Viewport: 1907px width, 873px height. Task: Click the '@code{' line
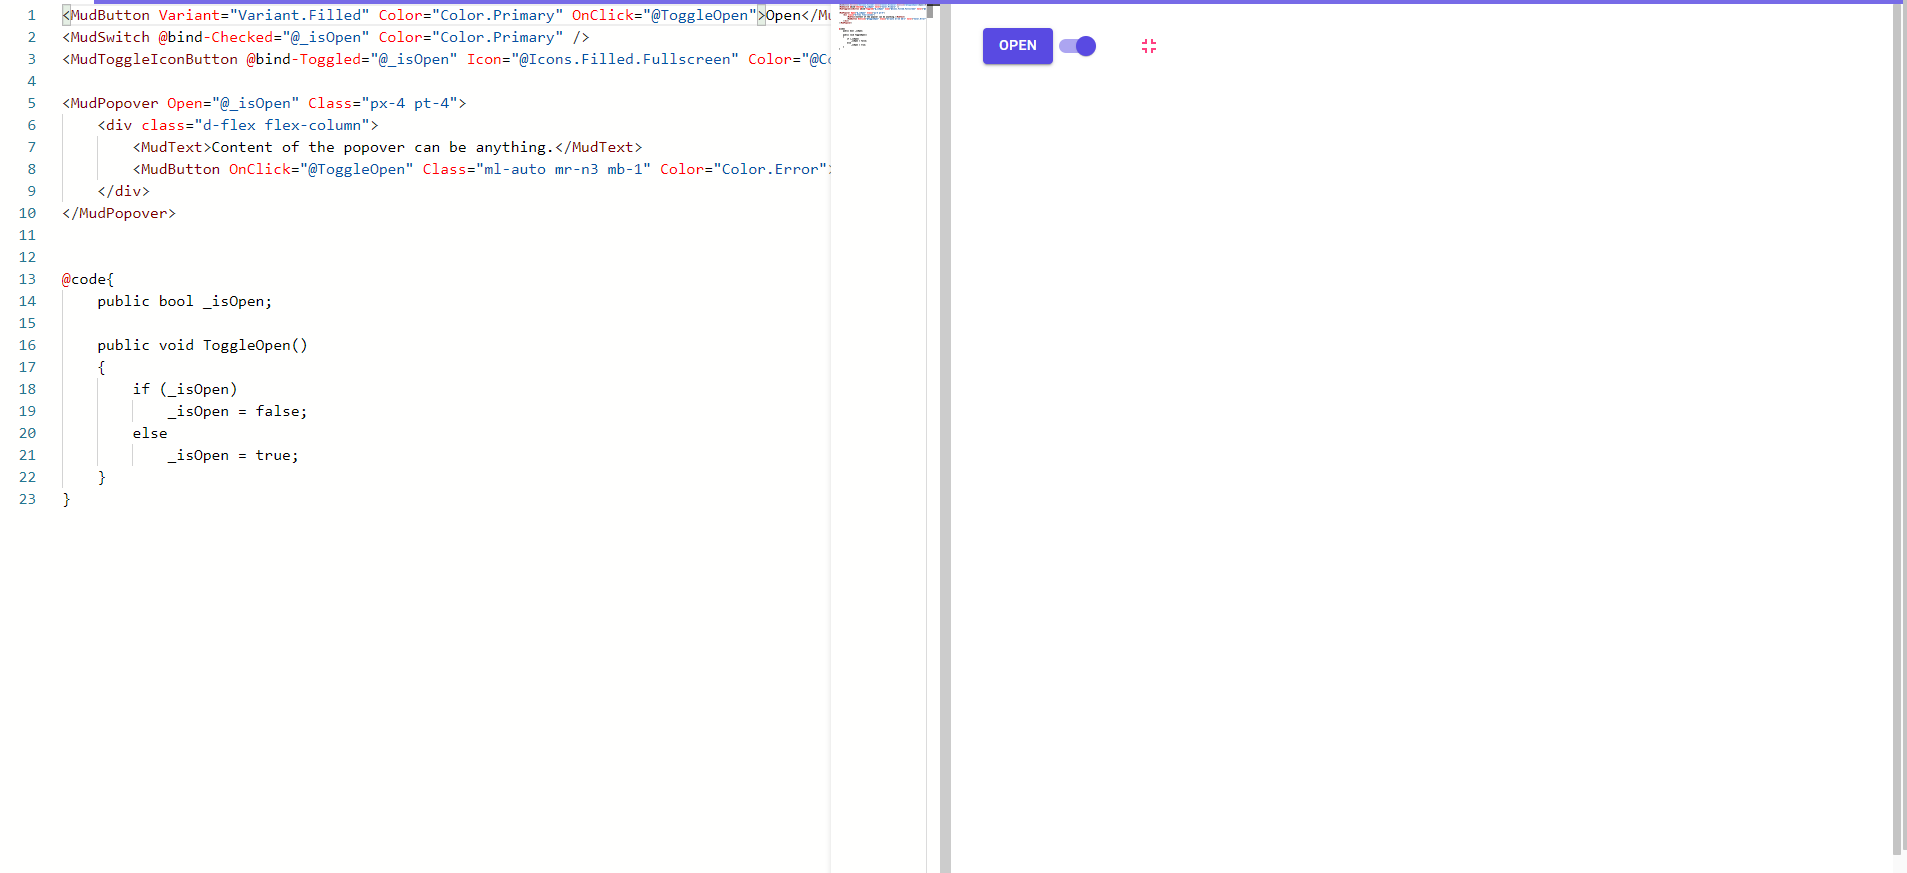coord(88,279)
